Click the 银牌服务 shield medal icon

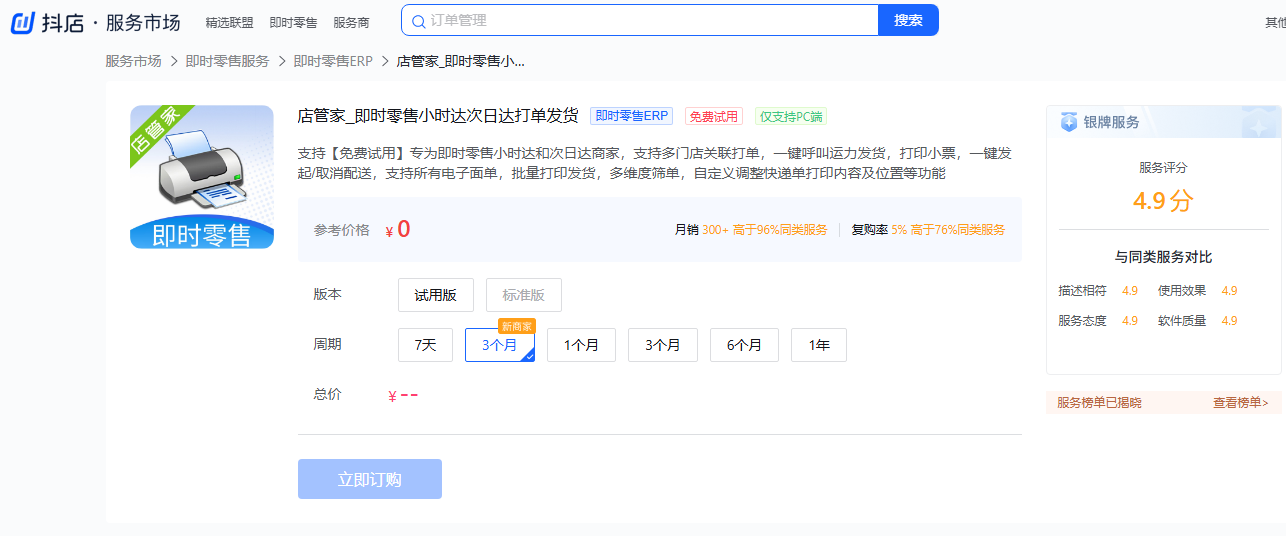pos(1068,122)
